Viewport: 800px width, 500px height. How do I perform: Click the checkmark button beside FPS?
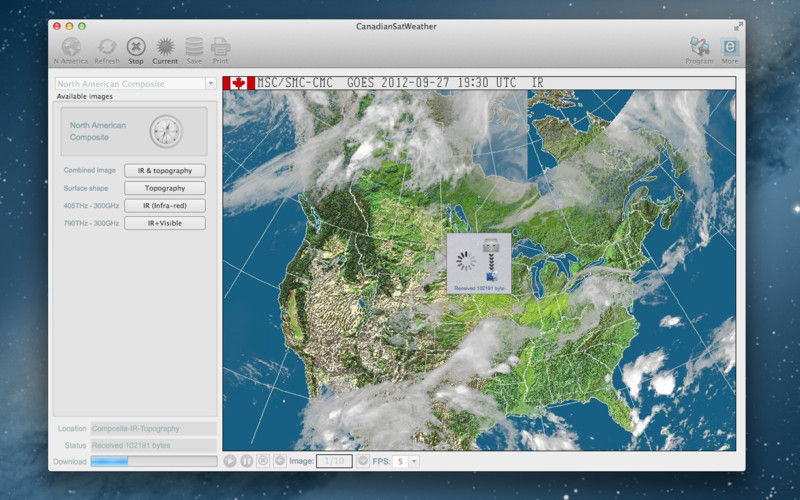pyautogui.click(x=363, y=461)
